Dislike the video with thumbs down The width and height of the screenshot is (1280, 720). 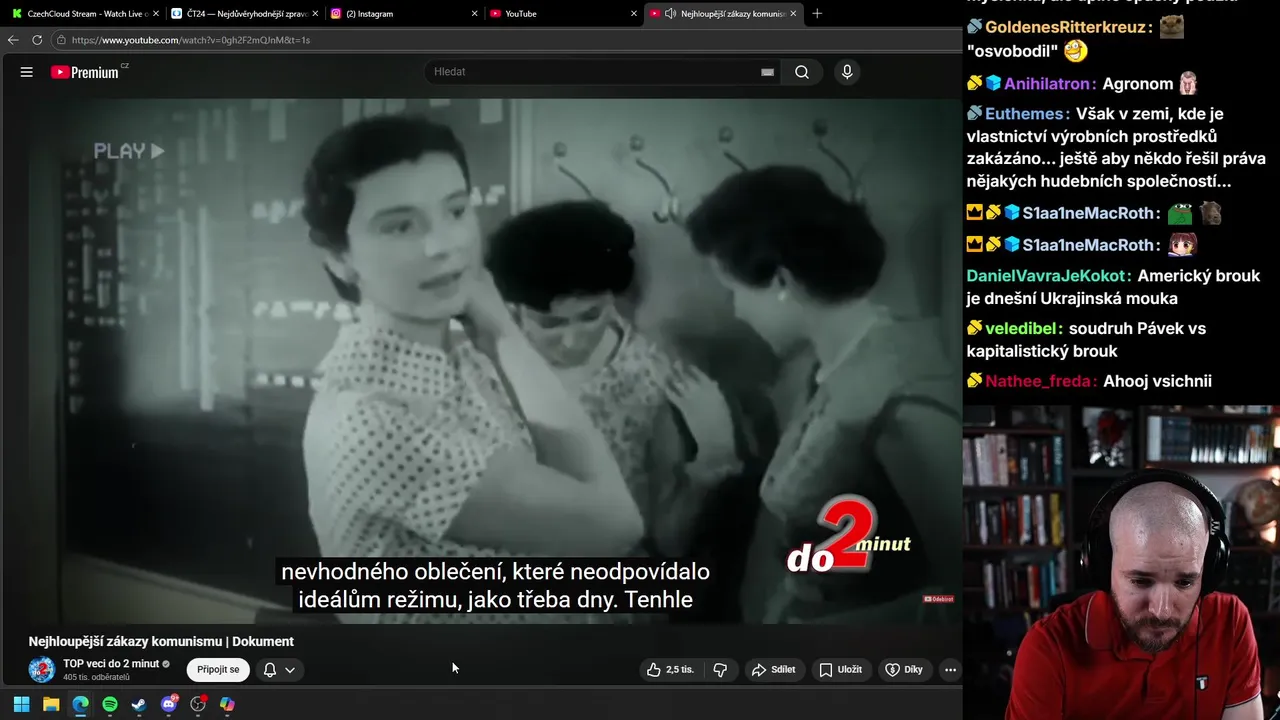pos(720,670)
